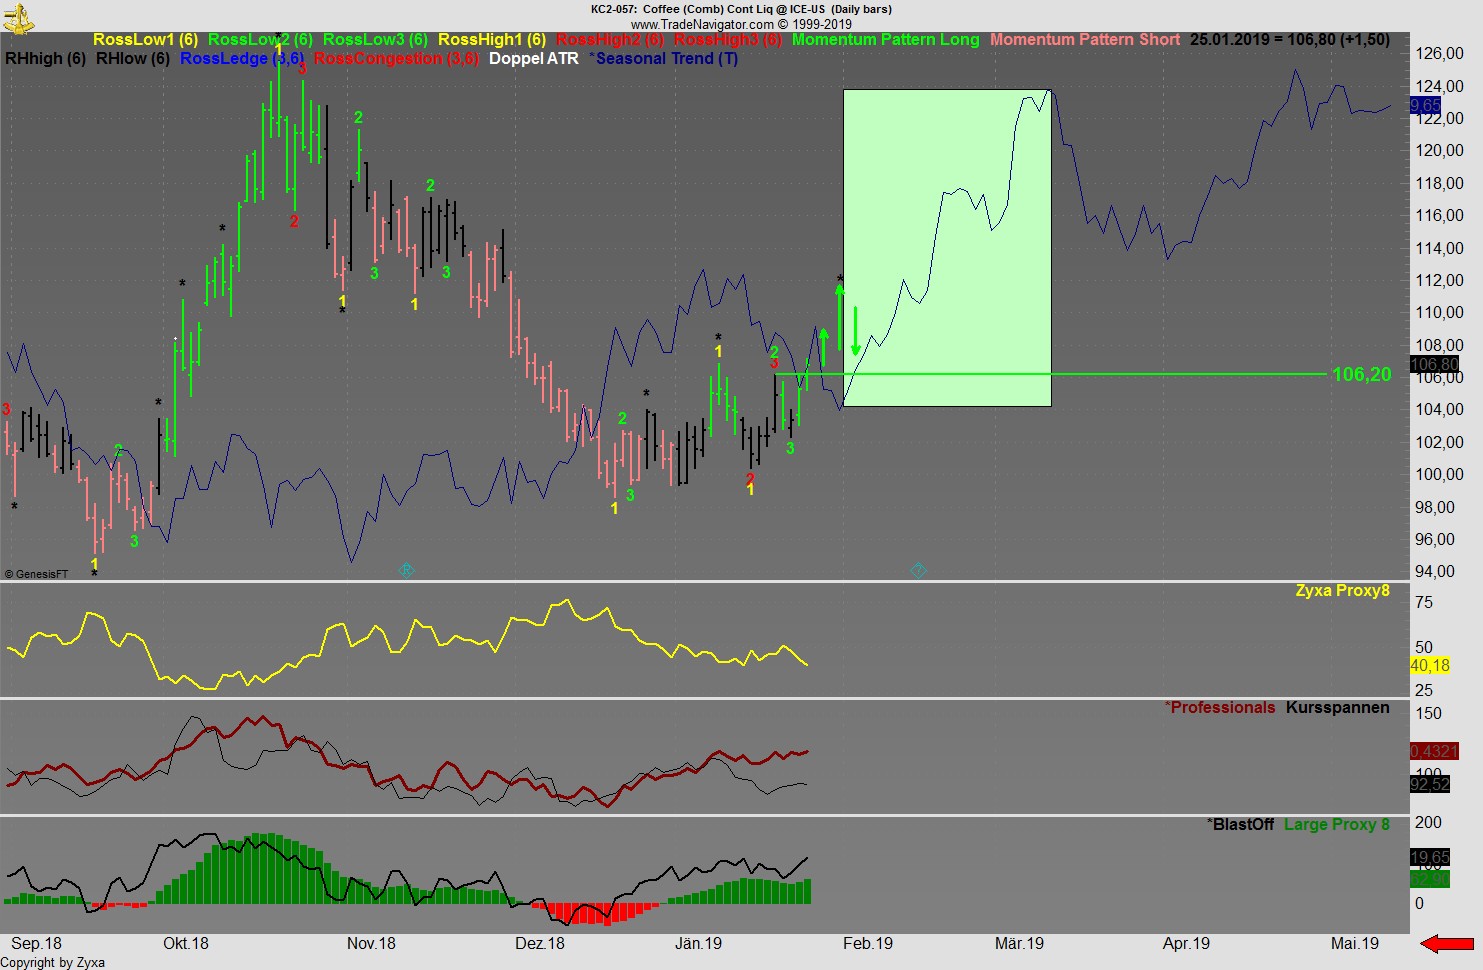Click the Doppel ATR indicator label

click(x=534, y=59)
